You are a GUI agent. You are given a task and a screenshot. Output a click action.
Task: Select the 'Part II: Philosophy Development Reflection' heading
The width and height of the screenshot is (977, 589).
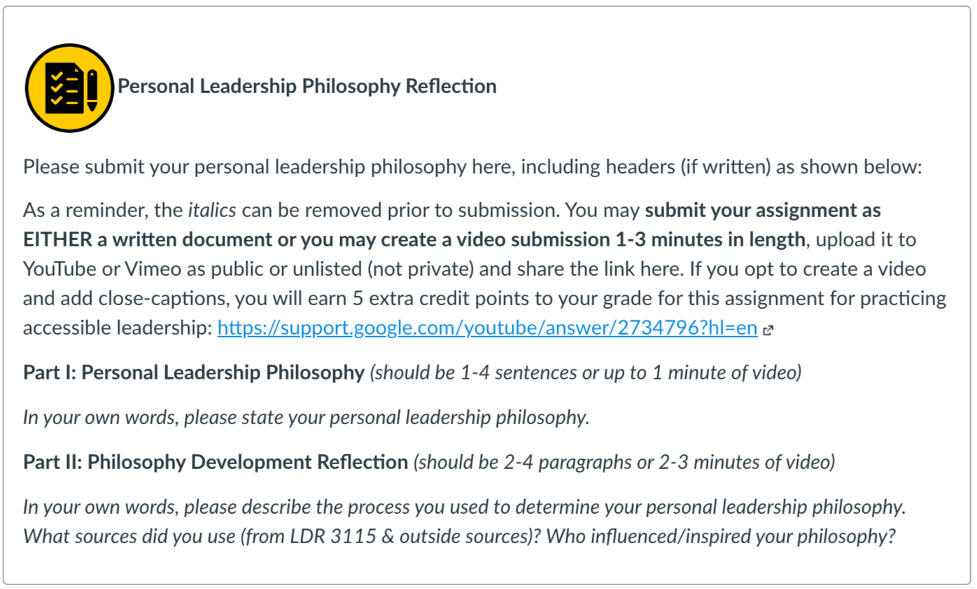(x=216, y=462)
